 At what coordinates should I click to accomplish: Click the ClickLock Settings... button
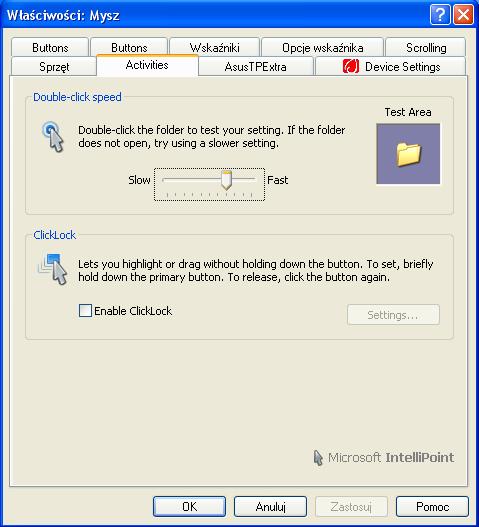tap(393, 315)
